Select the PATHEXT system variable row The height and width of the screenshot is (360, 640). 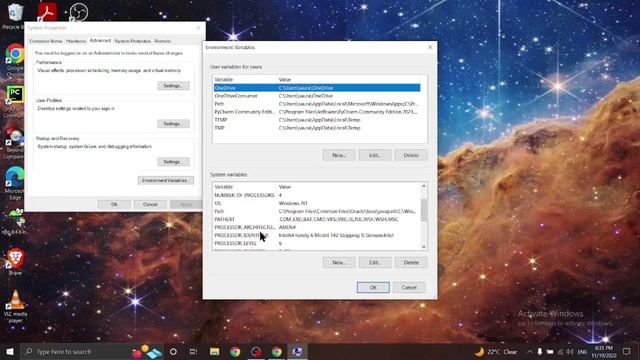click(317, 219)
